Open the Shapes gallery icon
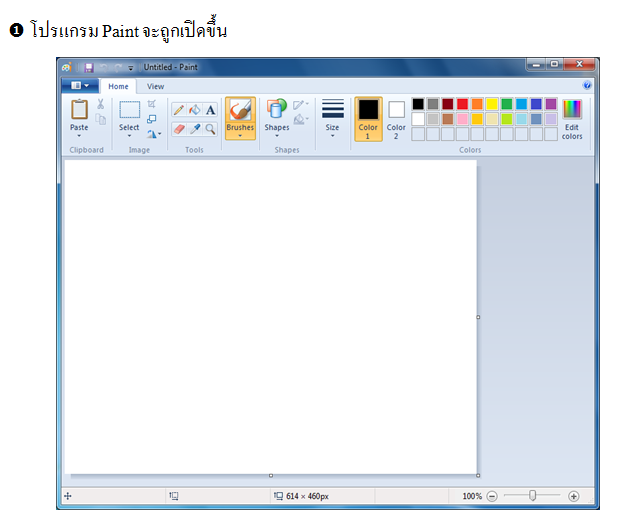Screen dimensions: 629x527 click(x=277, y=109)
